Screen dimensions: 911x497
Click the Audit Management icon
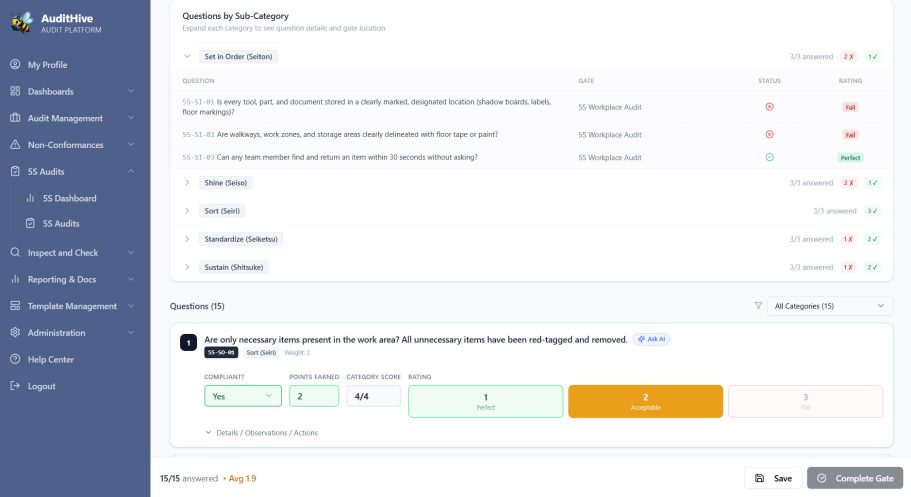15,118
